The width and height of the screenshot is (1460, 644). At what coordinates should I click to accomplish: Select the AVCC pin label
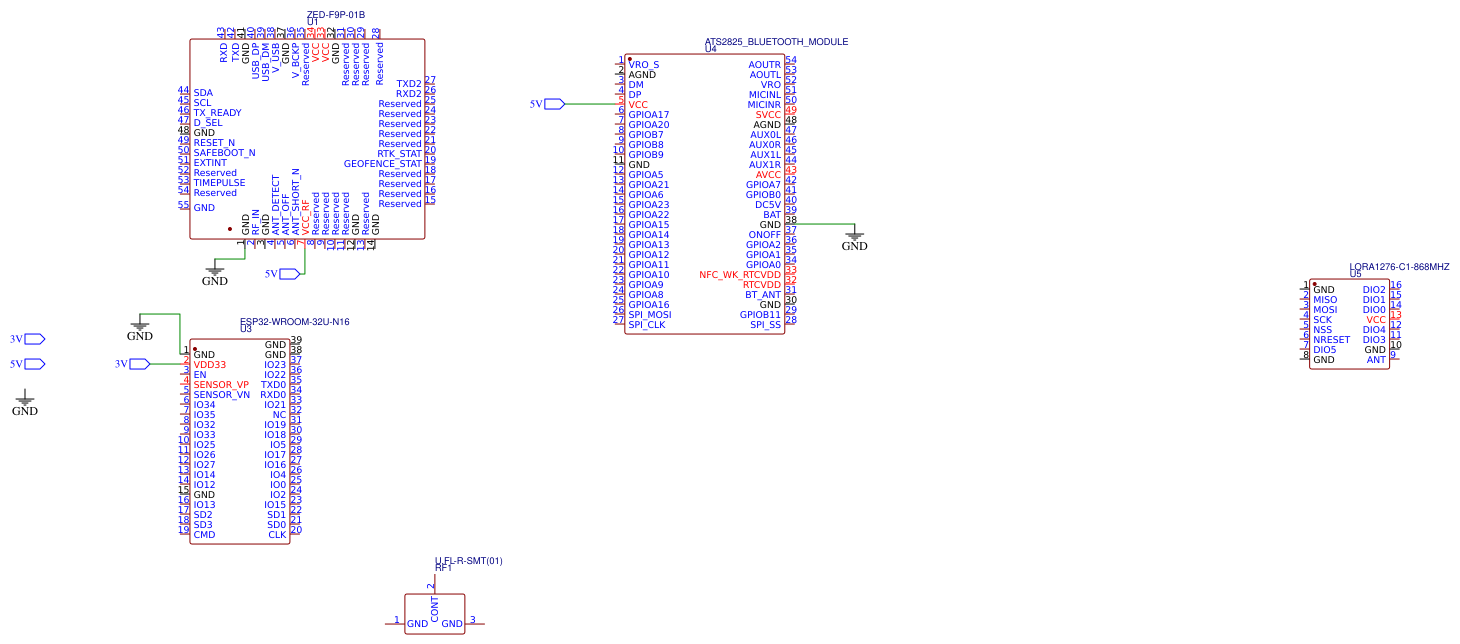tap(768, 175)
